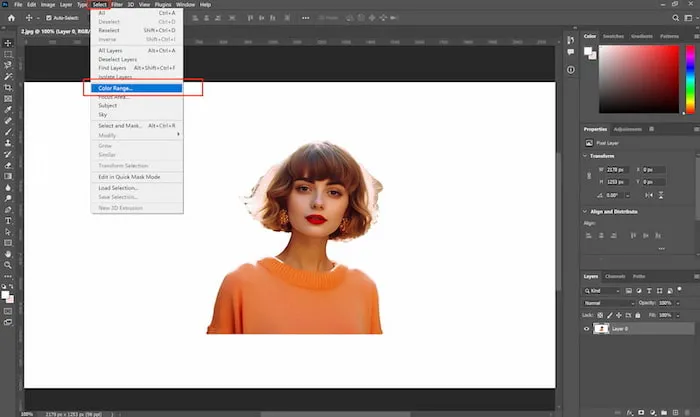The image size is (700, 417).
Task: Click the Home icon in options bar
Action: tap(10, 18)
